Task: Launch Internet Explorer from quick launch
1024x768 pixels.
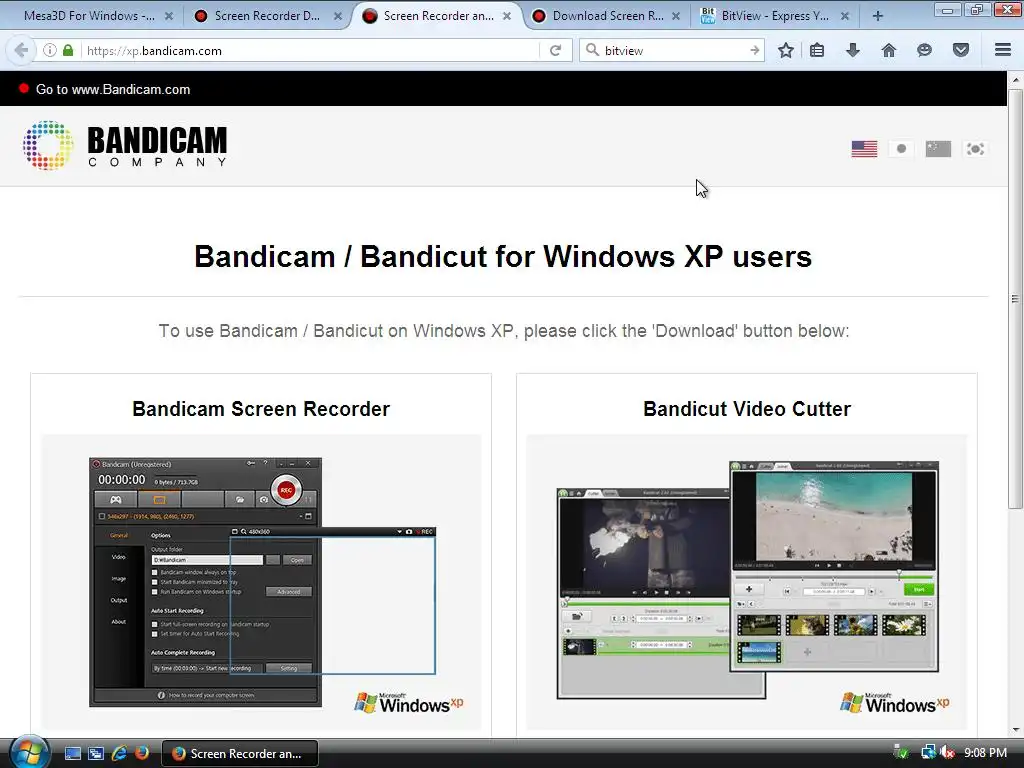Action: coord(119,754)
